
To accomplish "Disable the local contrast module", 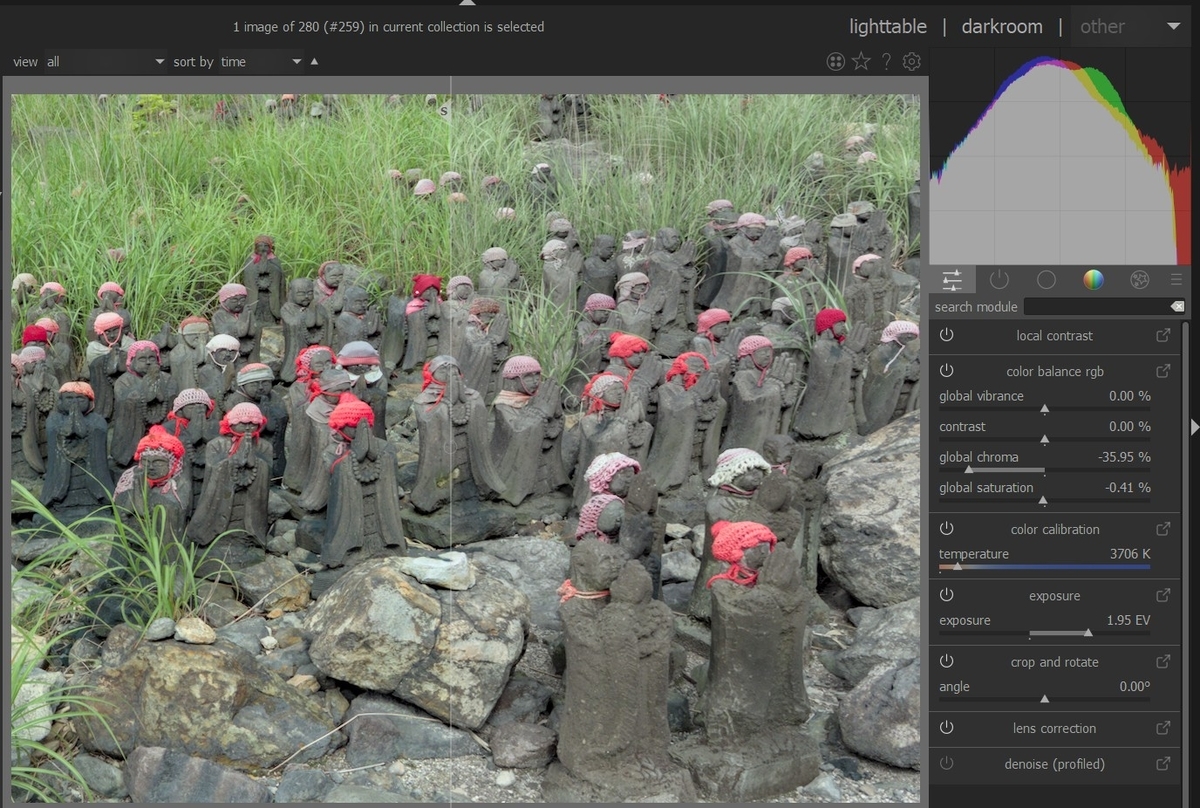I will click(946, 335).
